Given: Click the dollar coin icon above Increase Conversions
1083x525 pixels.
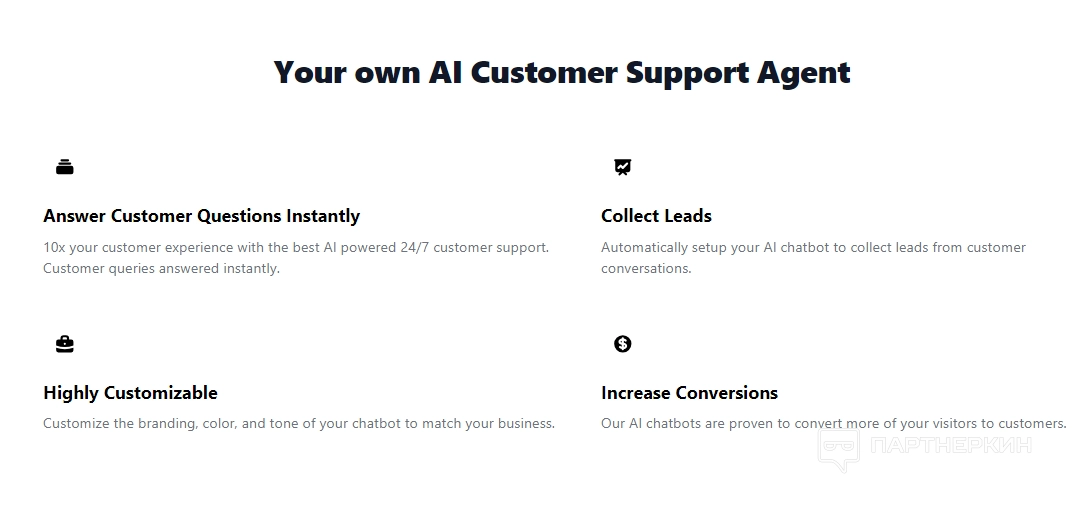Looking at the screenshot, I should click(x=623, y=344).
